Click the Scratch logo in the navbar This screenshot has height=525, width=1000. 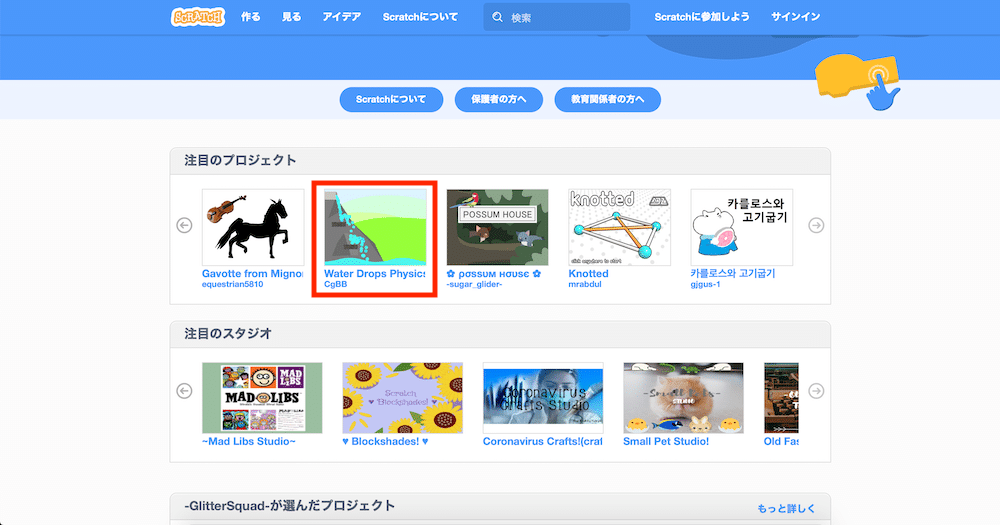point(198,17)
